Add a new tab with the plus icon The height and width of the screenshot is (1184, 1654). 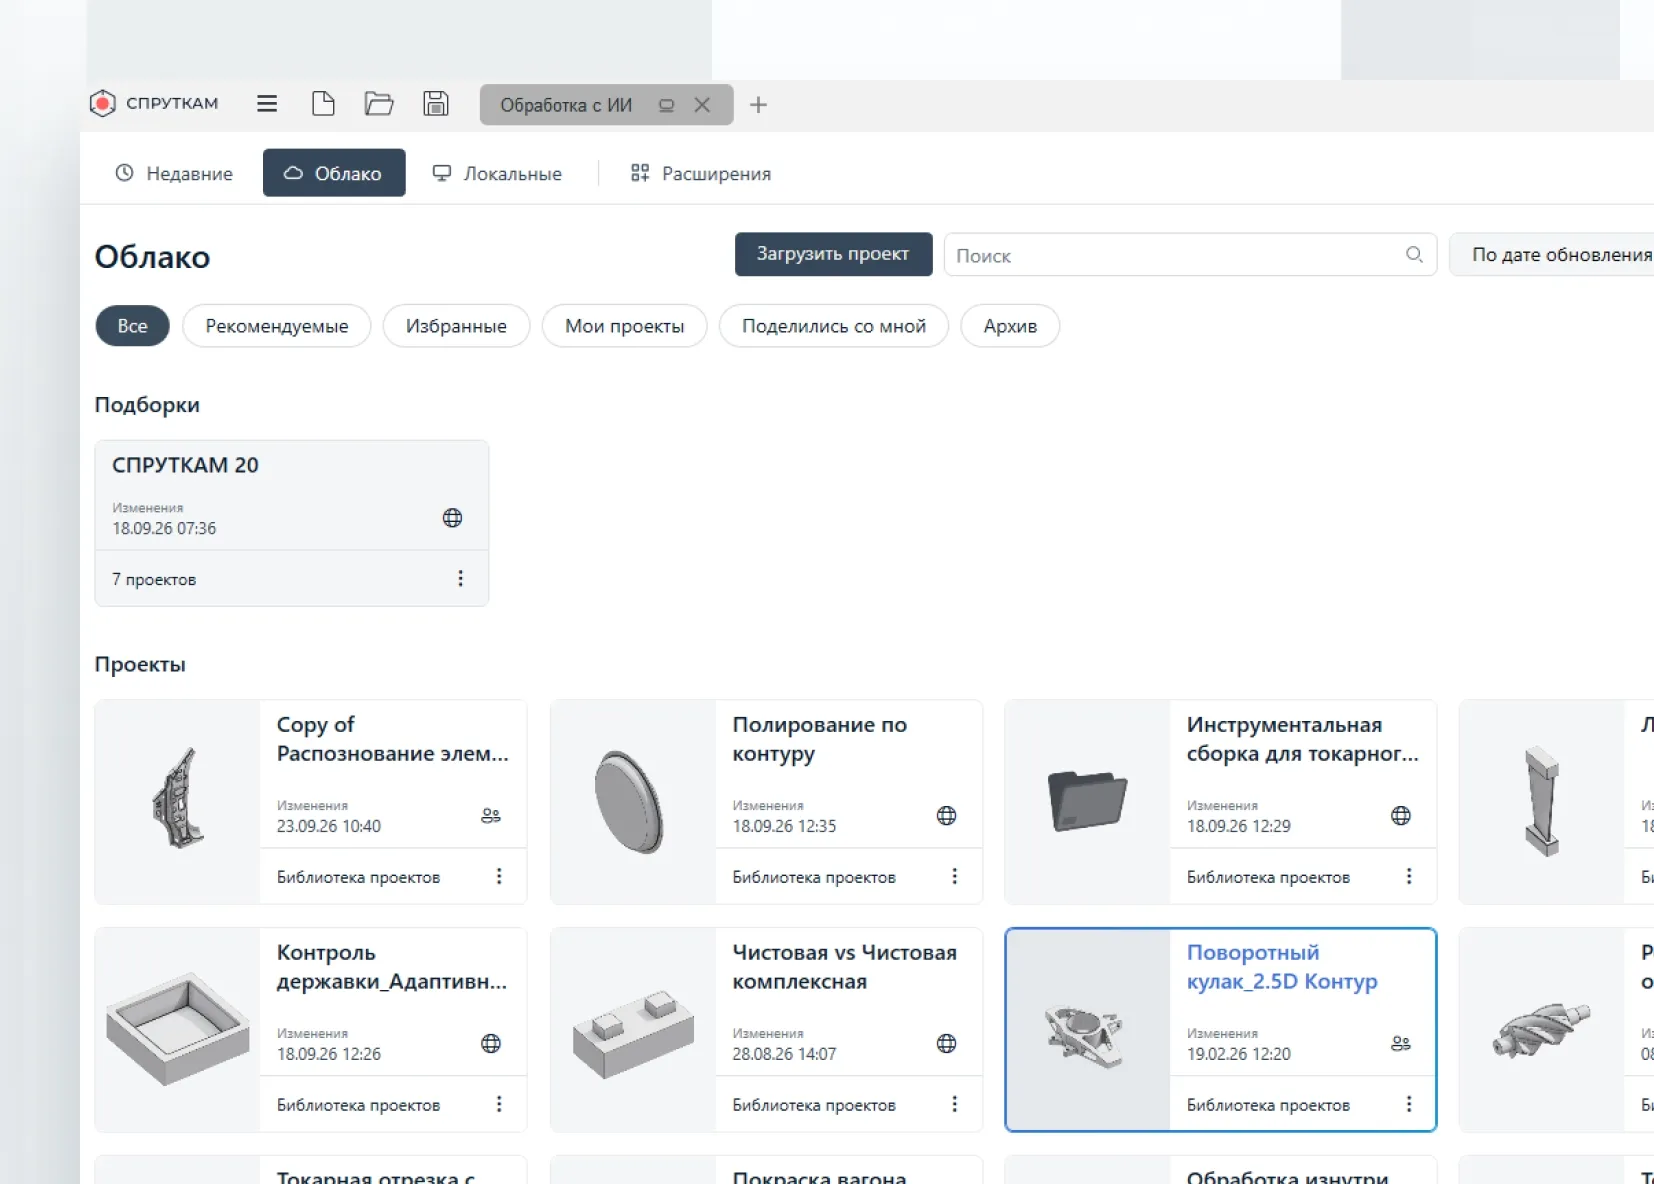(758, 105)
